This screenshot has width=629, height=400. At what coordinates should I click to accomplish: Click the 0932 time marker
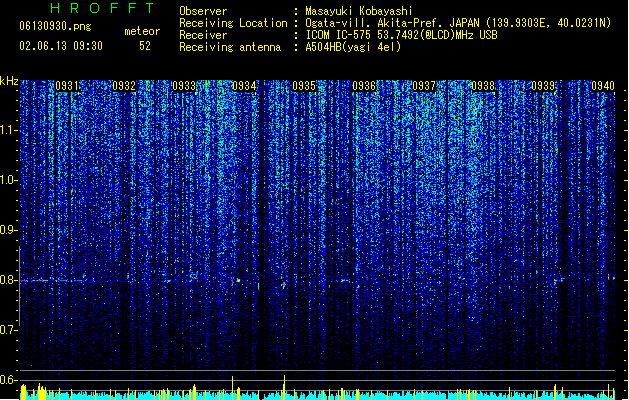(x=124, y=86)
